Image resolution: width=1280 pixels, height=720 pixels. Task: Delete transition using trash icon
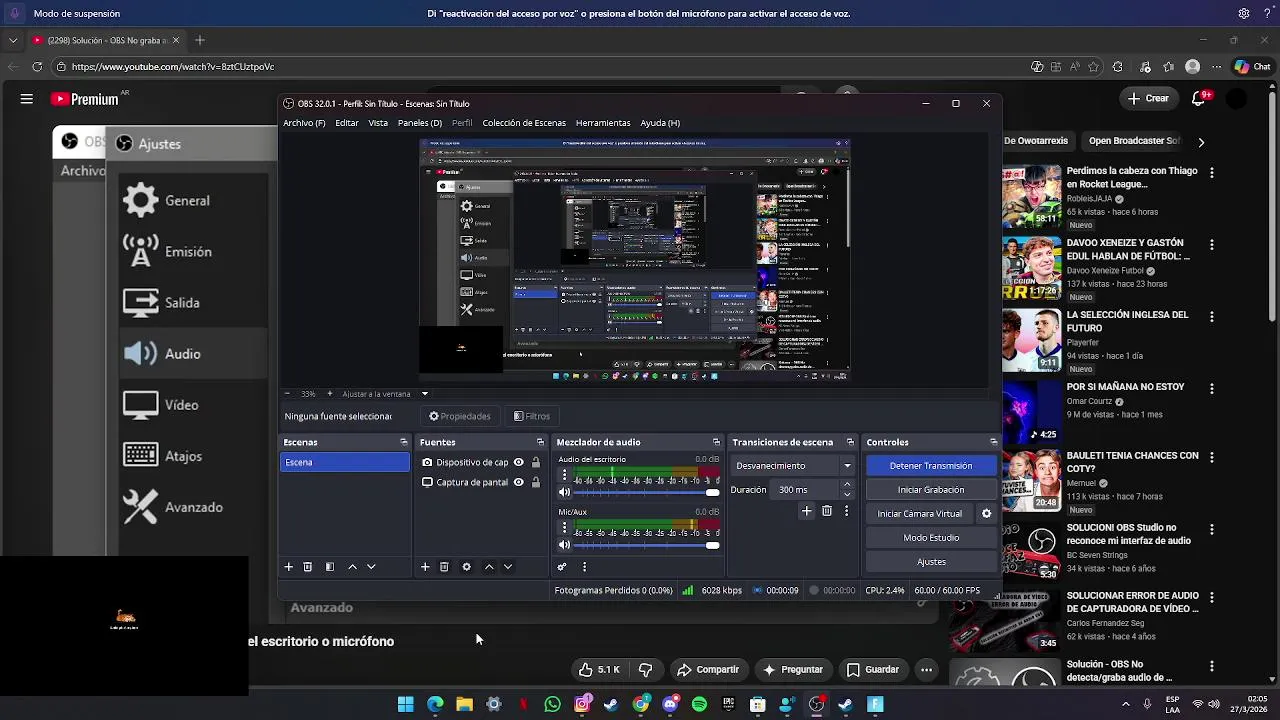coord(827,511)
